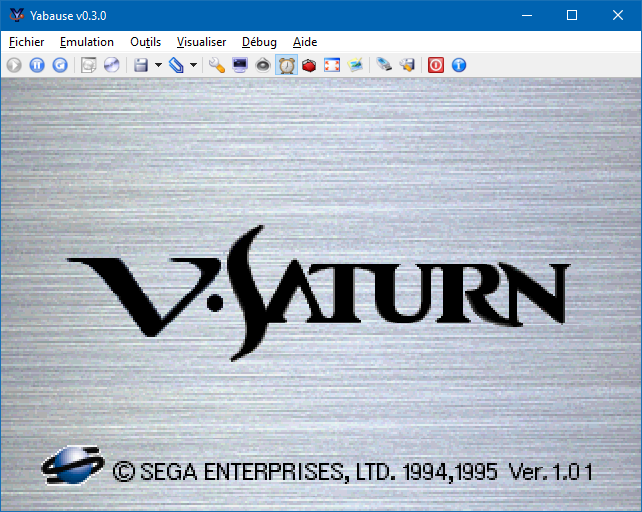The image size is (642, 512).
Task: Maximize the Yabause window
Action: [x=572, y=16]
